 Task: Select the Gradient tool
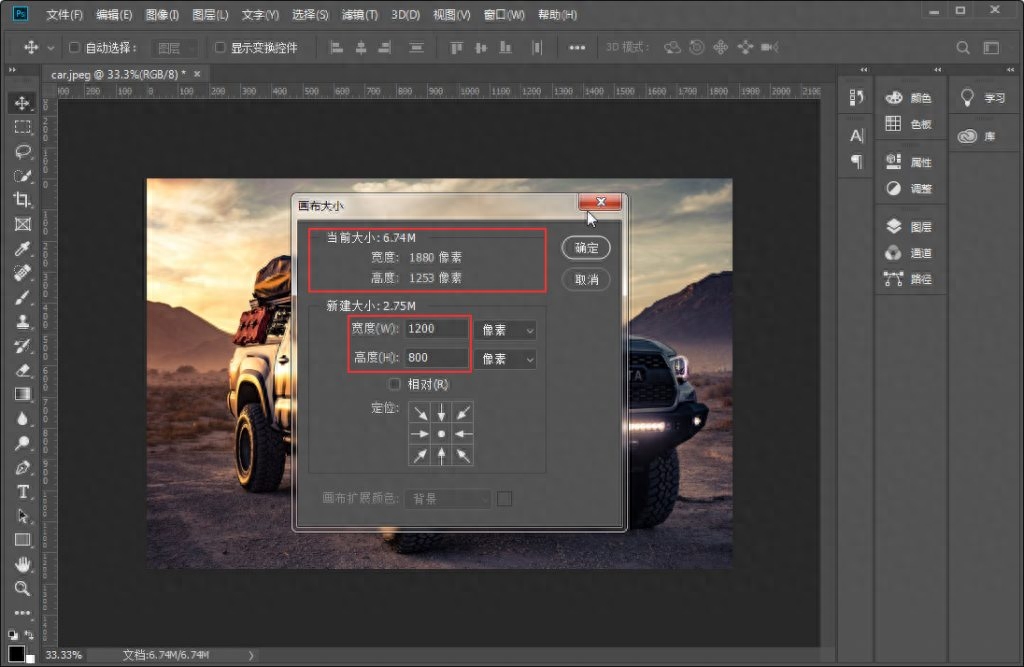tap(22, 394)
